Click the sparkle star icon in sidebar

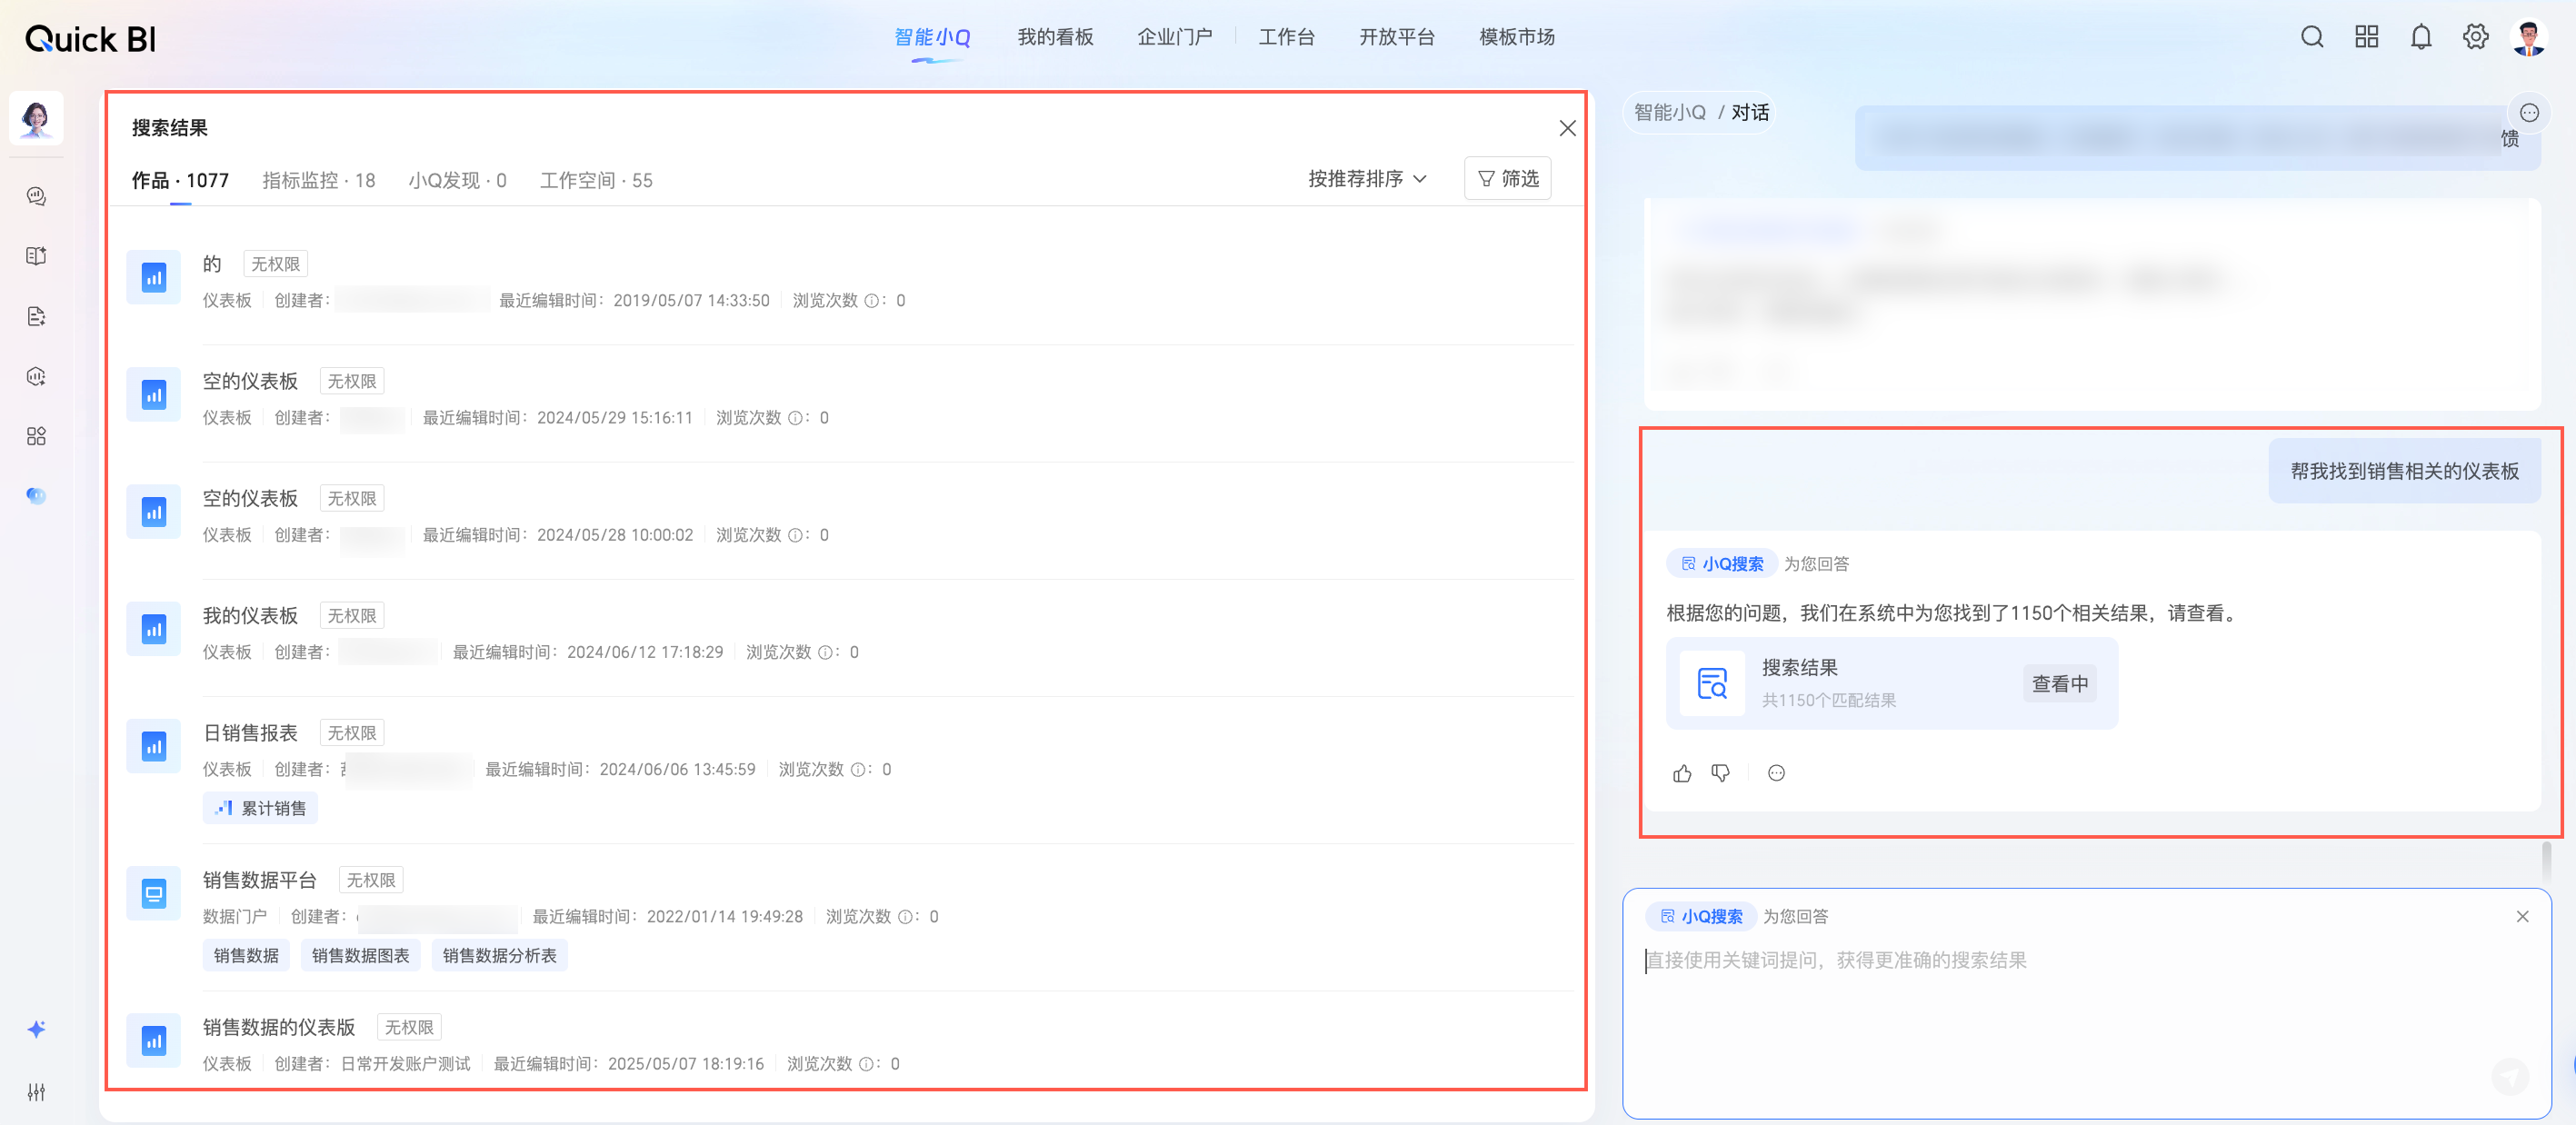[37, 1029]
